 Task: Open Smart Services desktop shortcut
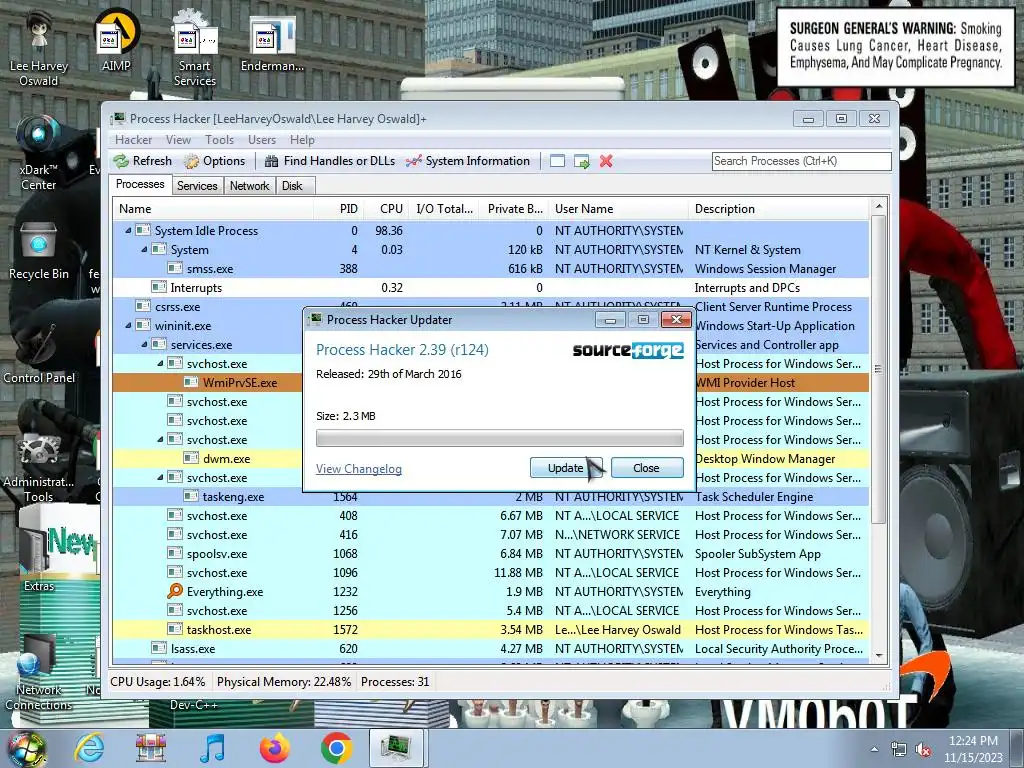(x=195, y=47)
